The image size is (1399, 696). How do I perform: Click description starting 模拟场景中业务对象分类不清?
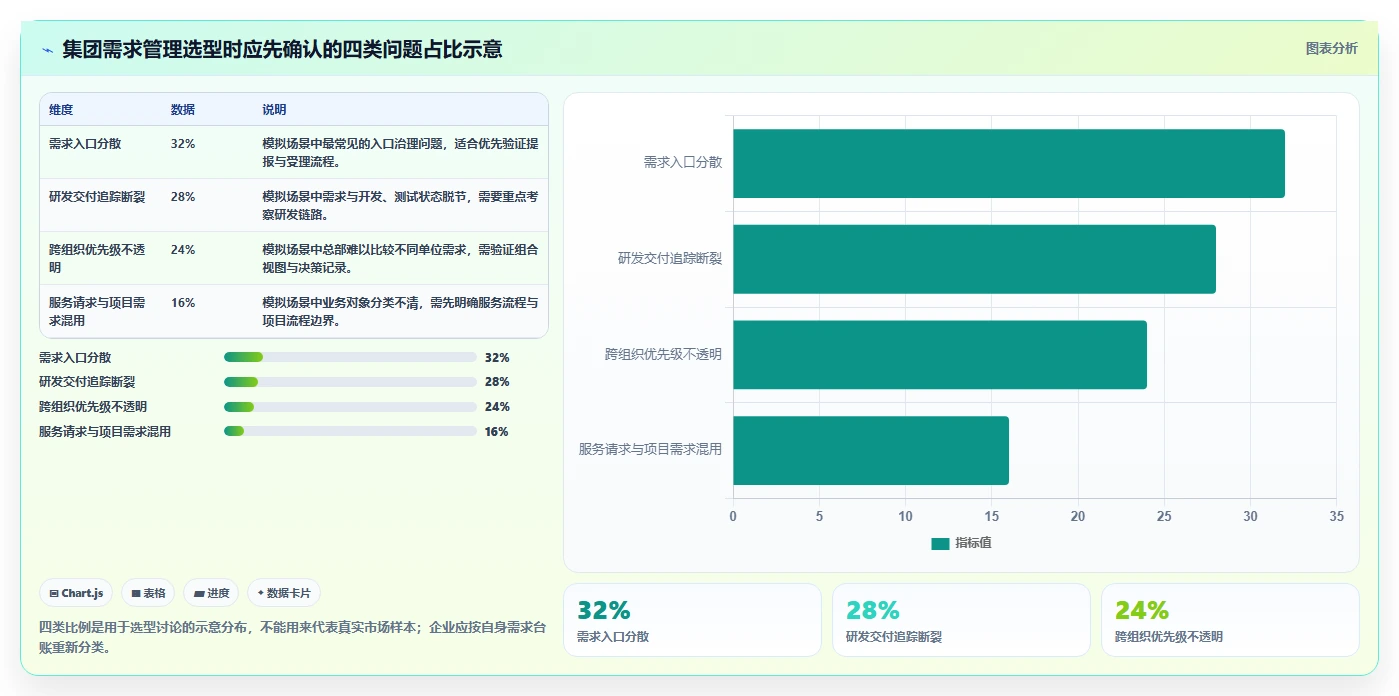400,311
